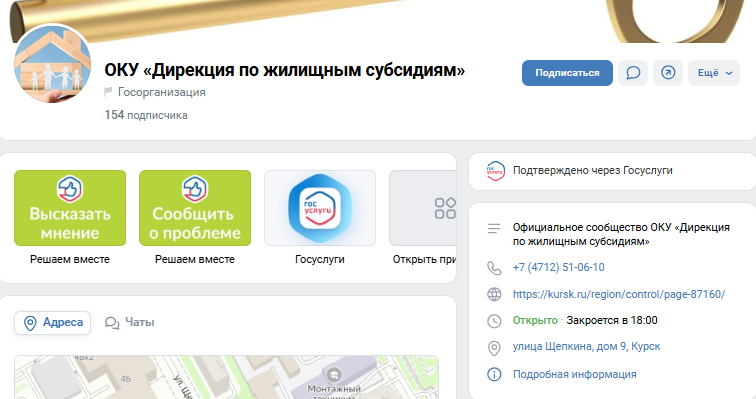Click the map preview
Viewport: 756px width, 399px height.
coord(226,377)
